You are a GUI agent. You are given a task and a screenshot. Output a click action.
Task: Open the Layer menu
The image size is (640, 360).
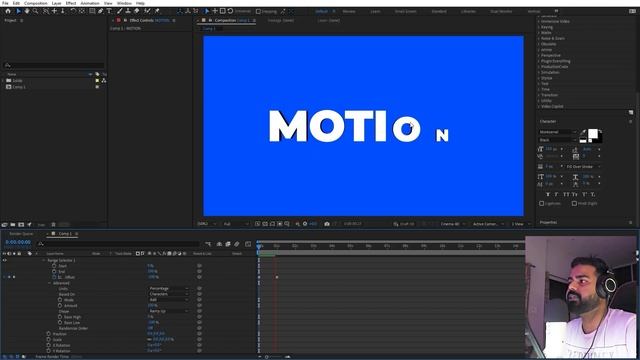tap(56, 3)
